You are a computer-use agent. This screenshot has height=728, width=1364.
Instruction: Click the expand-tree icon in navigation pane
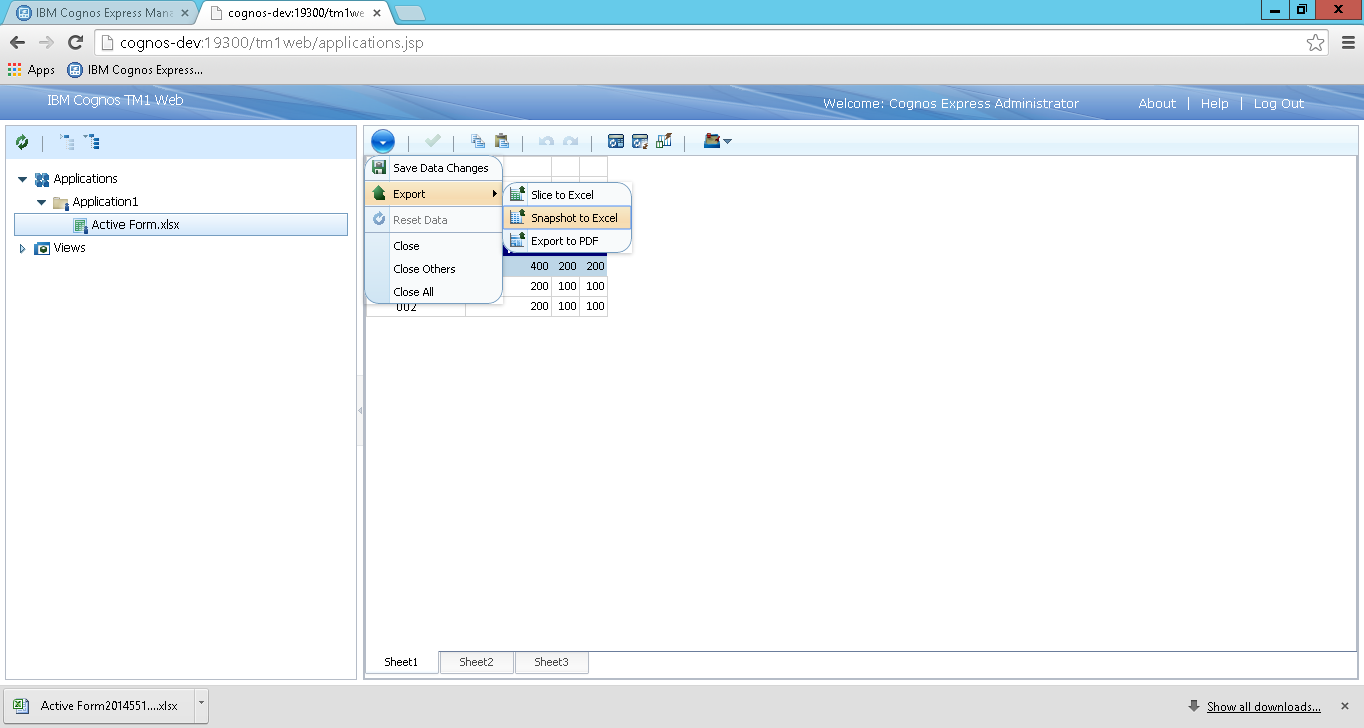(92, 142)
